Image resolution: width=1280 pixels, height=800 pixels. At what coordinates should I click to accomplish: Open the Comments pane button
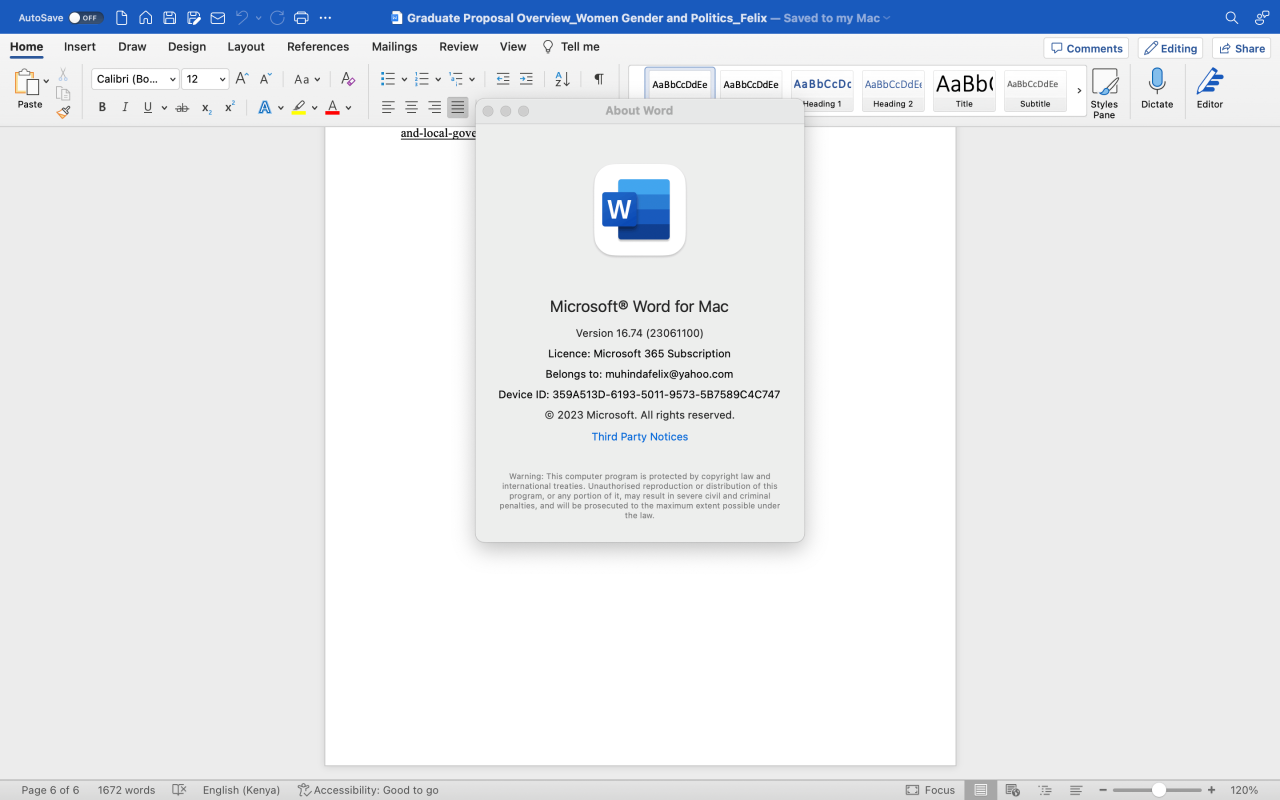click(x=1086, y=48)
